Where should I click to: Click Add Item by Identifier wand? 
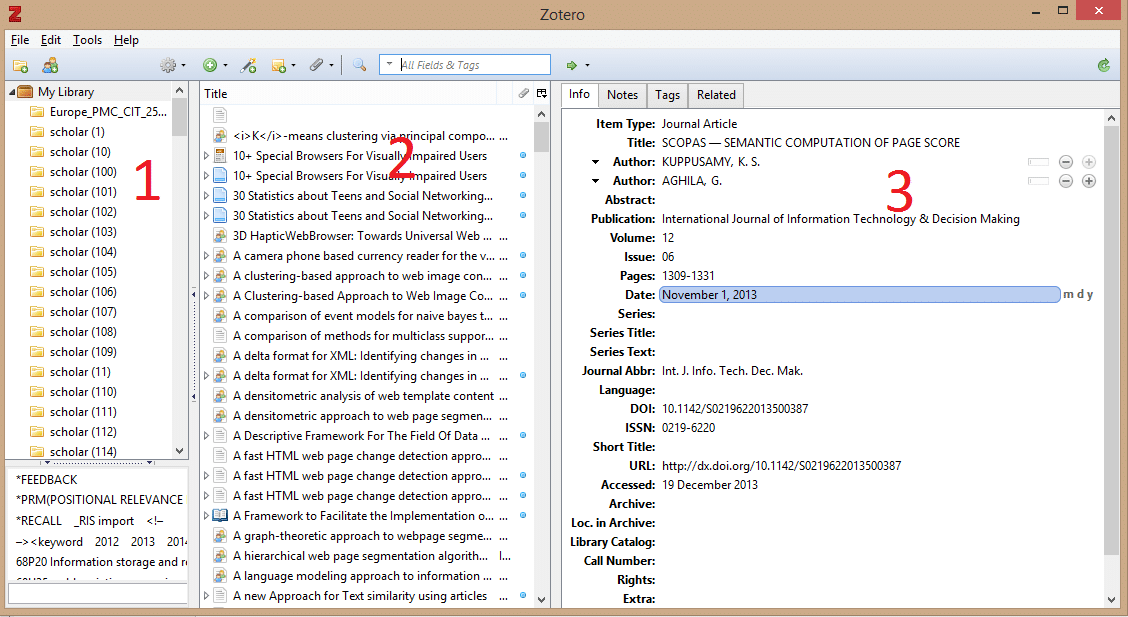tap(249, 66)
